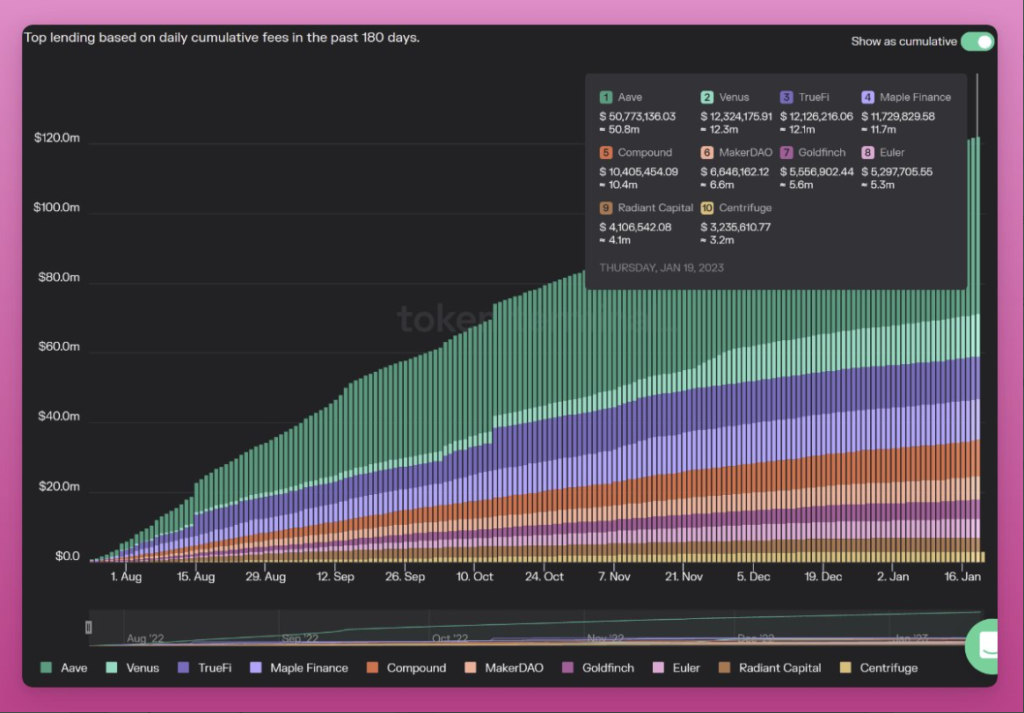The image size is (1024, 713).
Task: Click the 7. Nov x-axis label
Action: point(615,577)
